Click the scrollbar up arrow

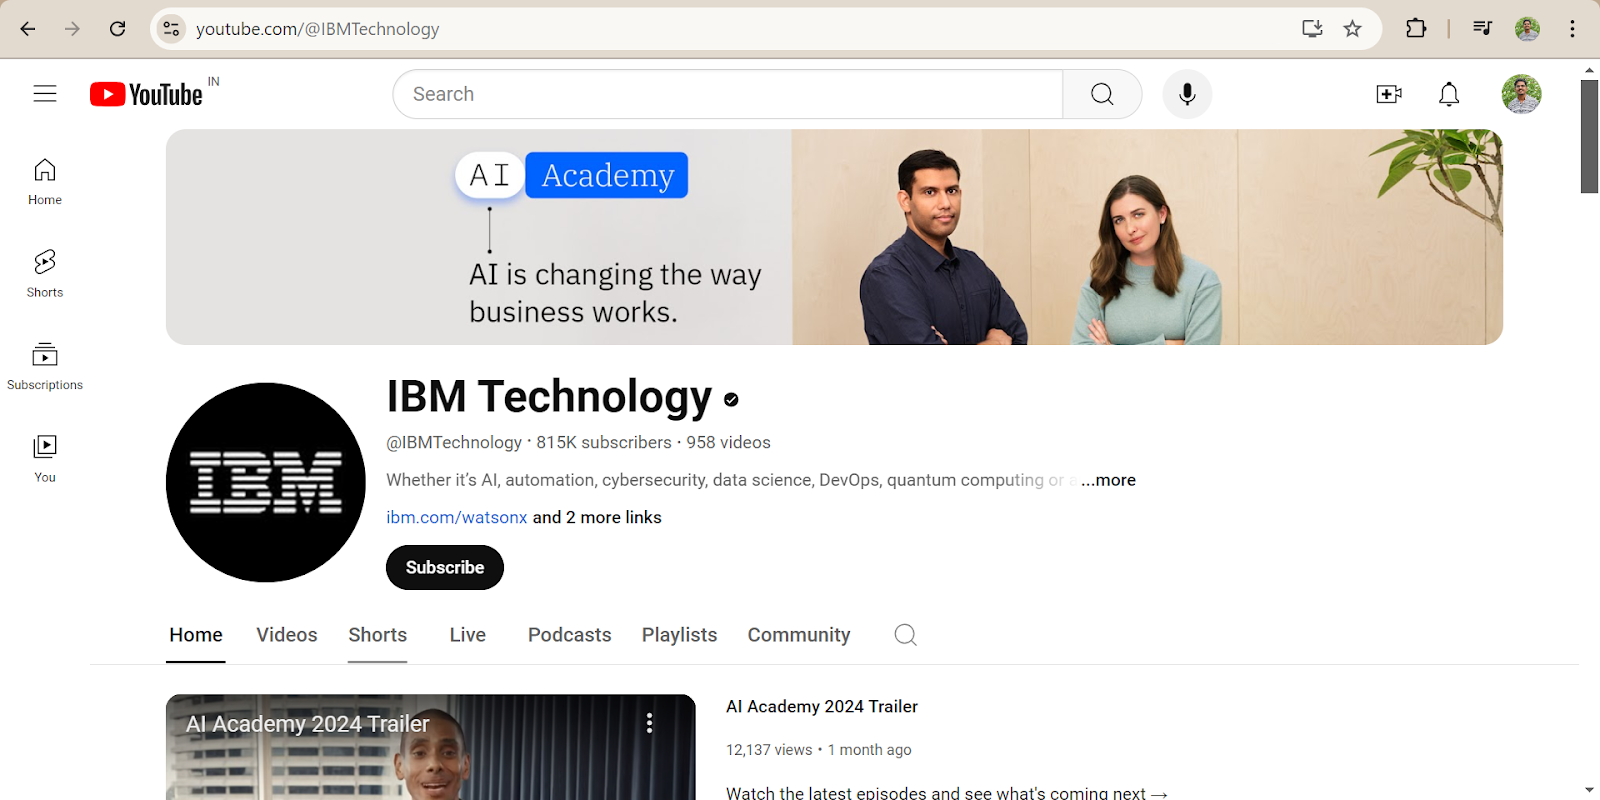(x=1589, y=70)
